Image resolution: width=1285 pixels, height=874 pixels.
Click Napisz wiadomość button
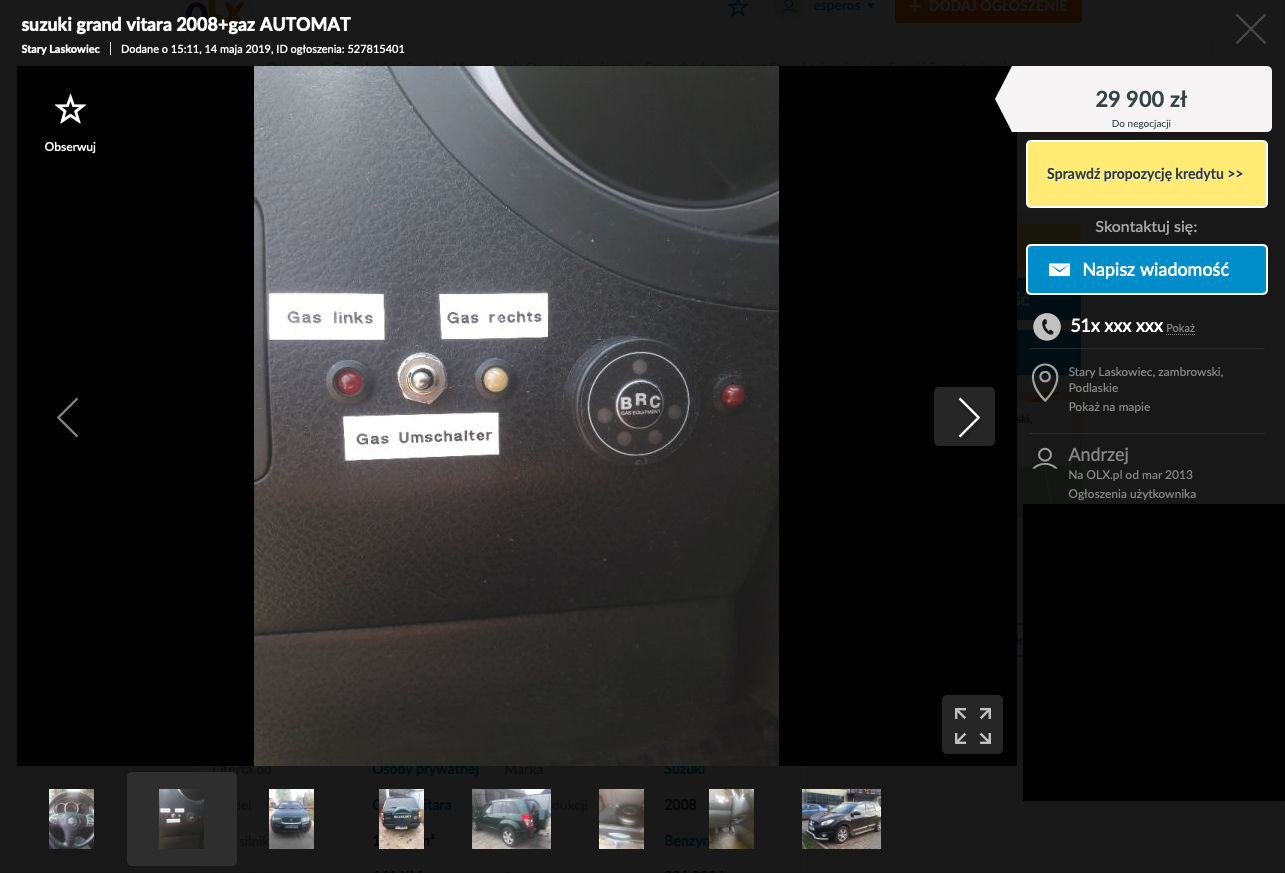click(x=1147, y=270)
